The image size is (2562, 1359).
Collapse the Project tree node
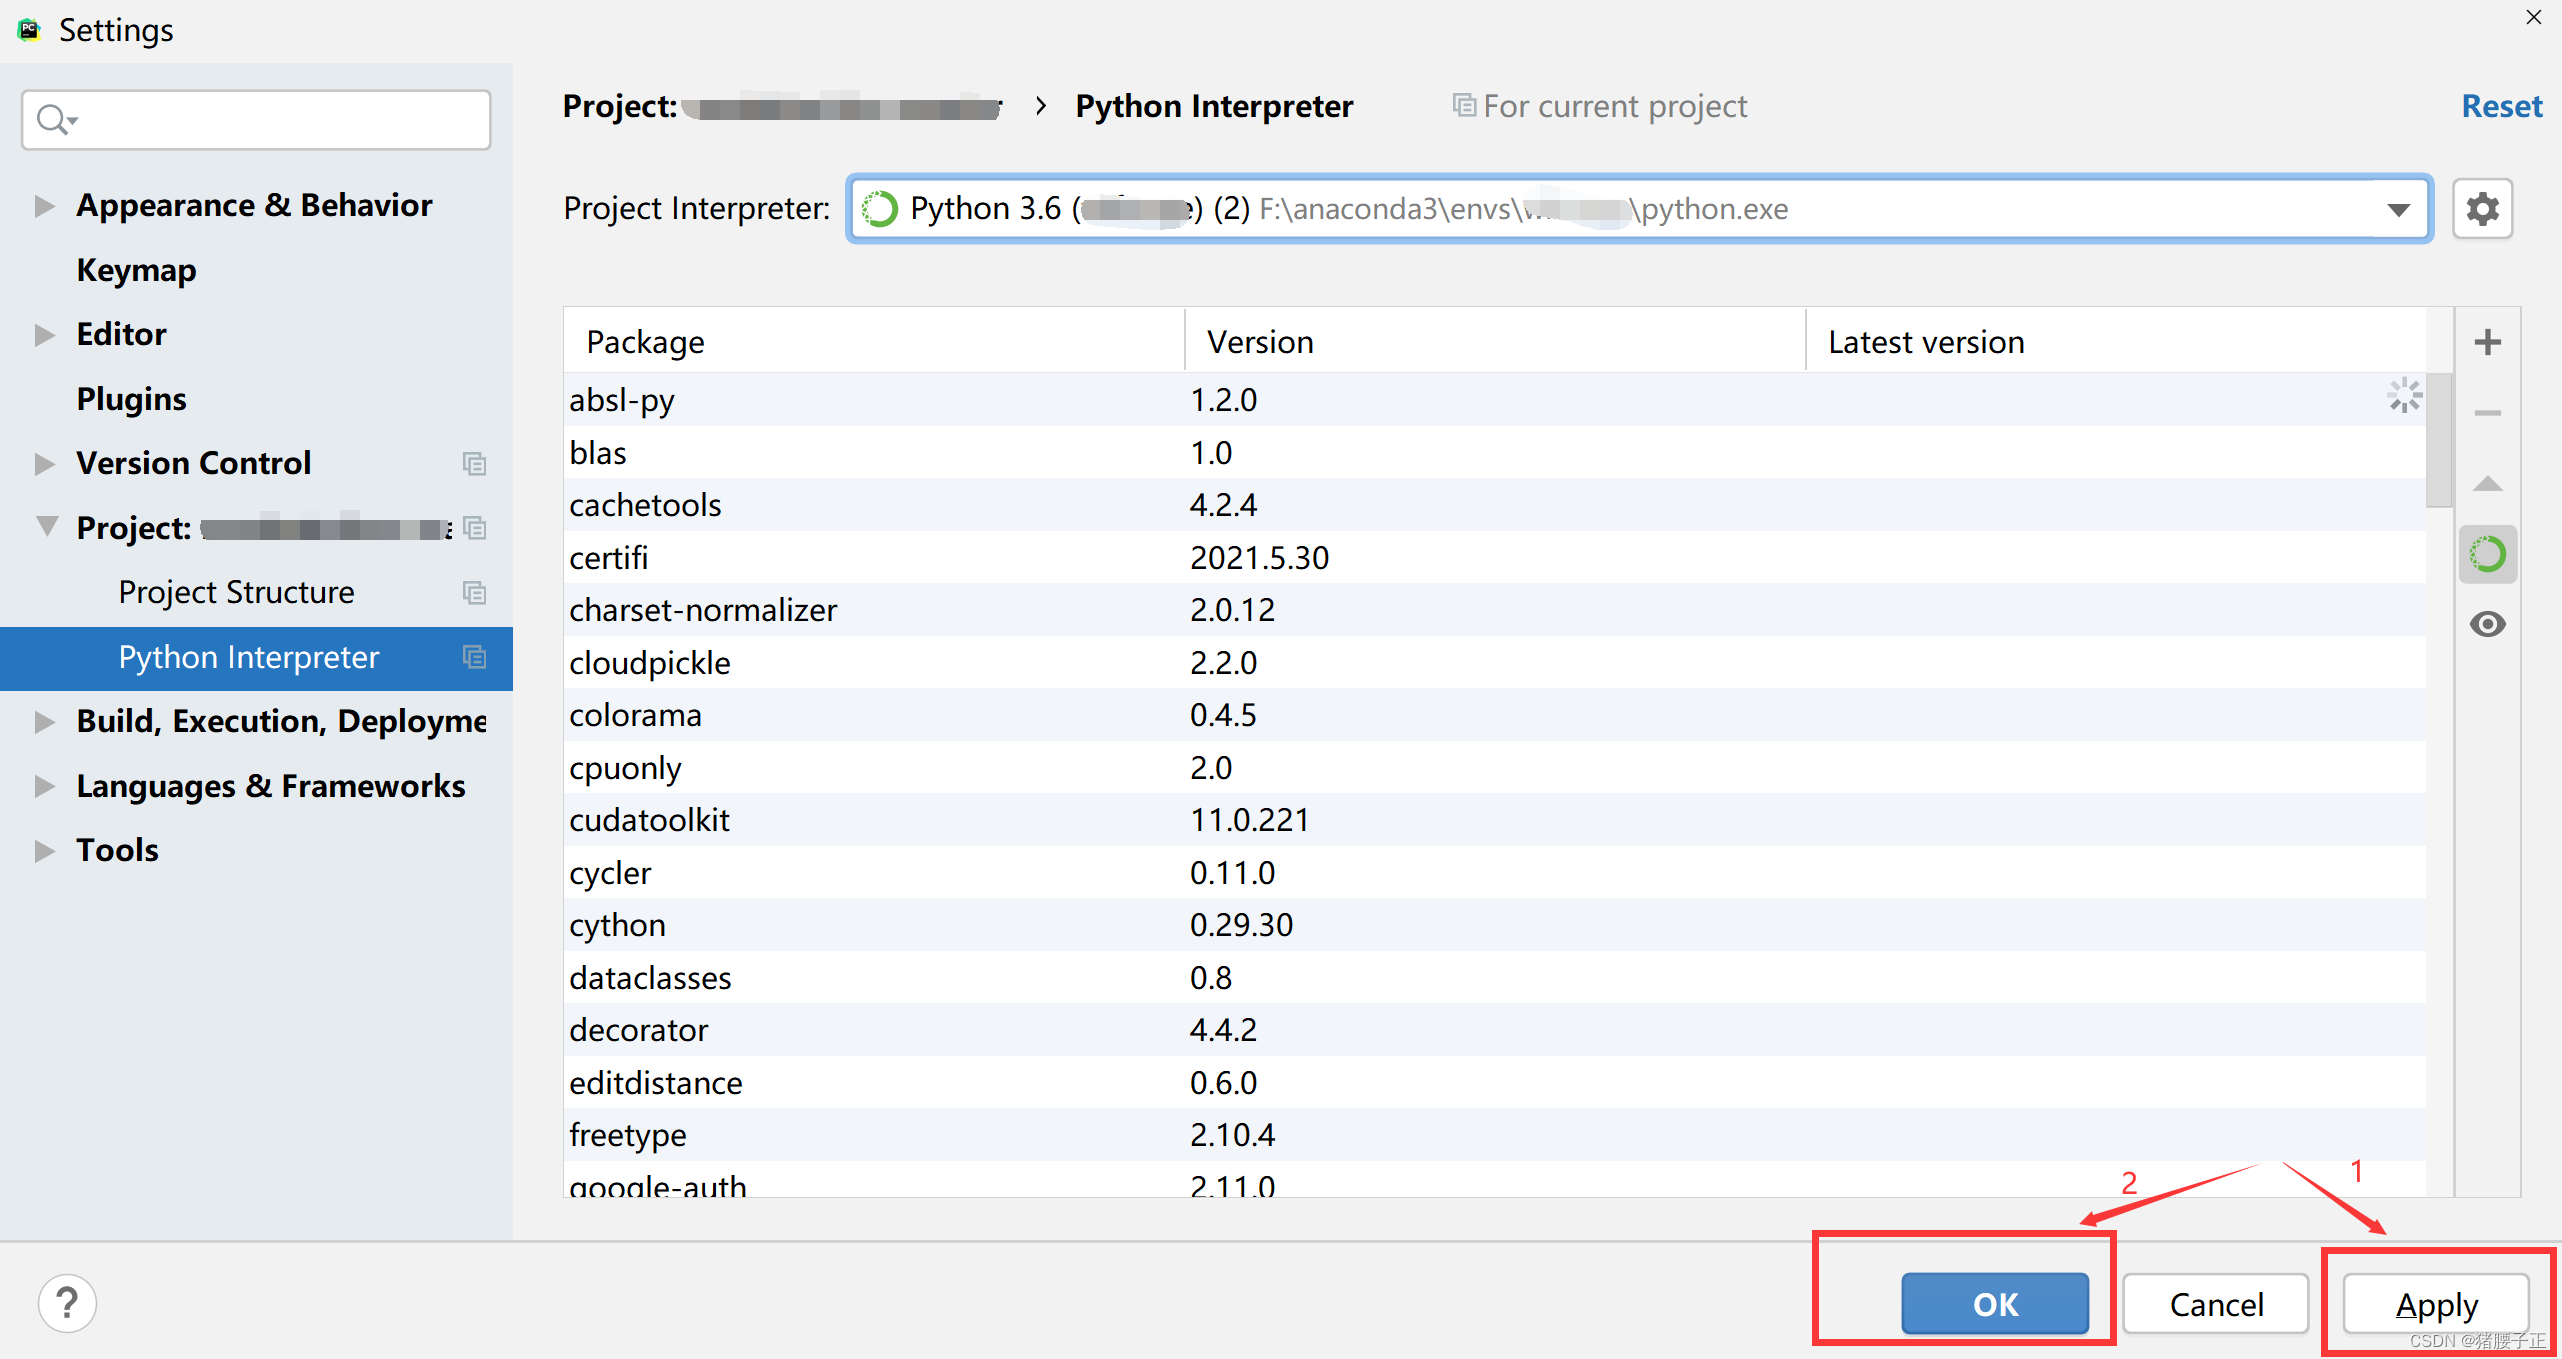point(46,526)
